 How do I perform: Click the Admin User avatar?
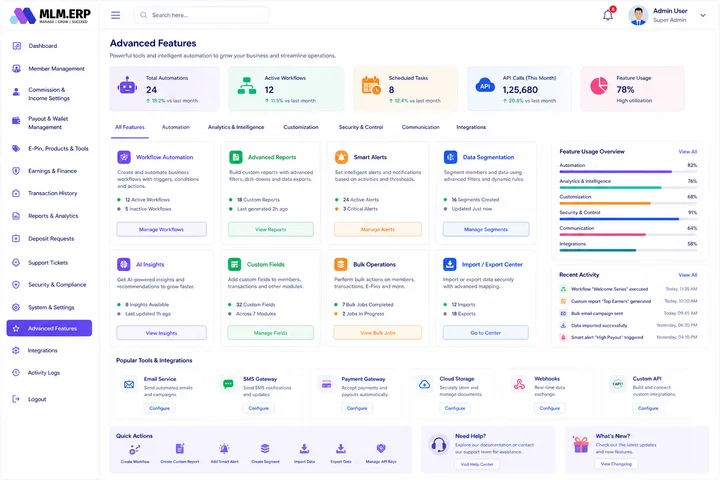click(x=638, y=15)
